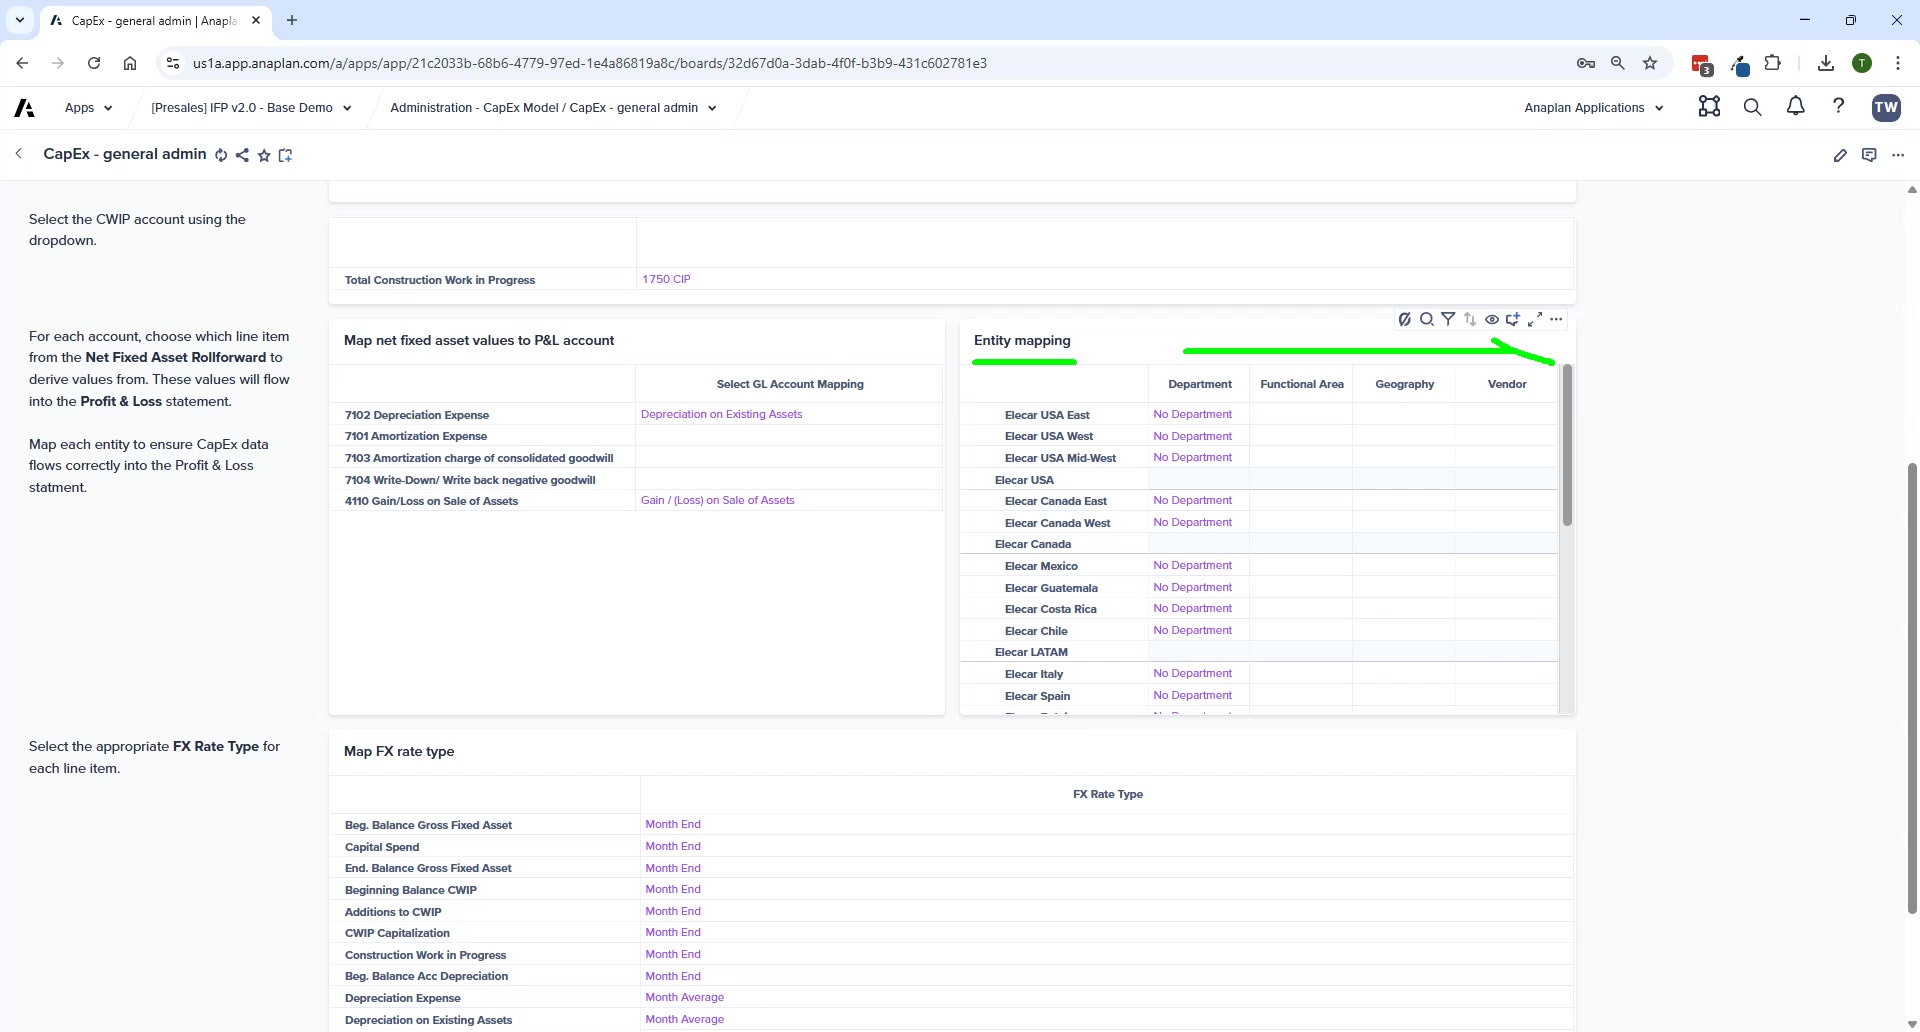Click the Month End link for Capital Spend
1920x1032 pixels.
click(x=674, y=846)
